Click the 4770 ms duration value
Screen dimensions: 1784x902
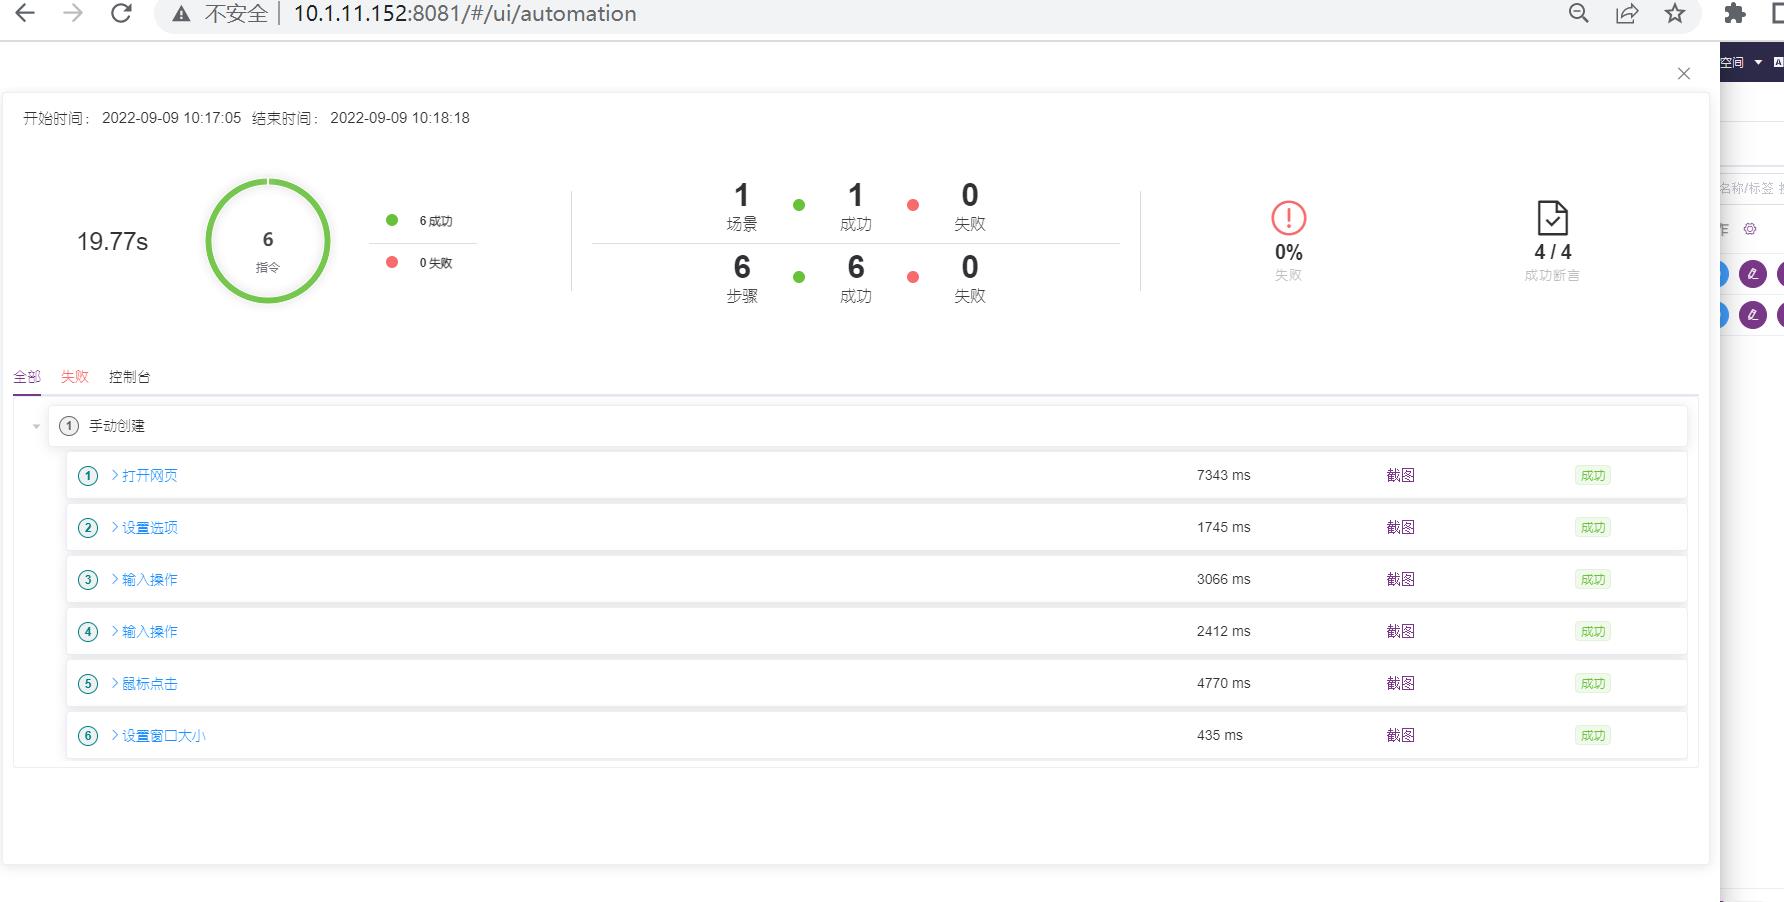click(x=1223, y=683)
